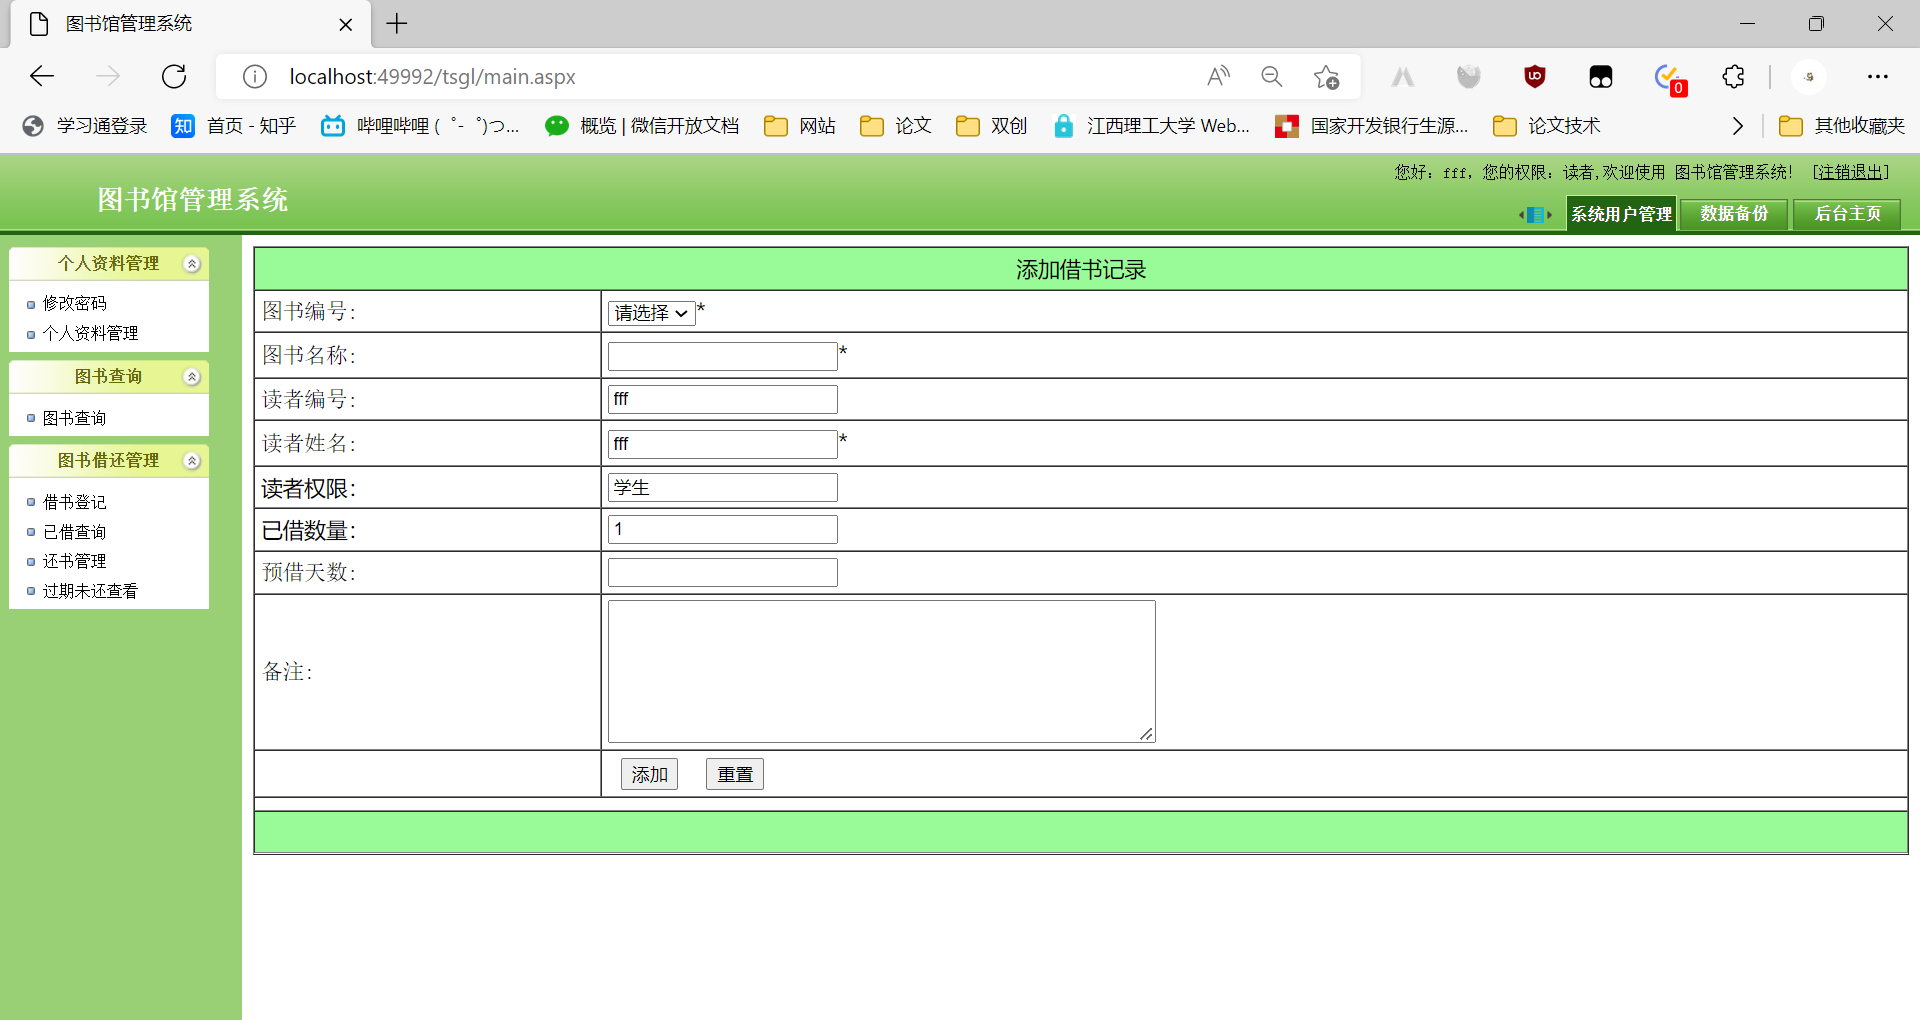
Task: Open 概览 | 微信开放文档 bookmark
Action: (x=642, y=126)
